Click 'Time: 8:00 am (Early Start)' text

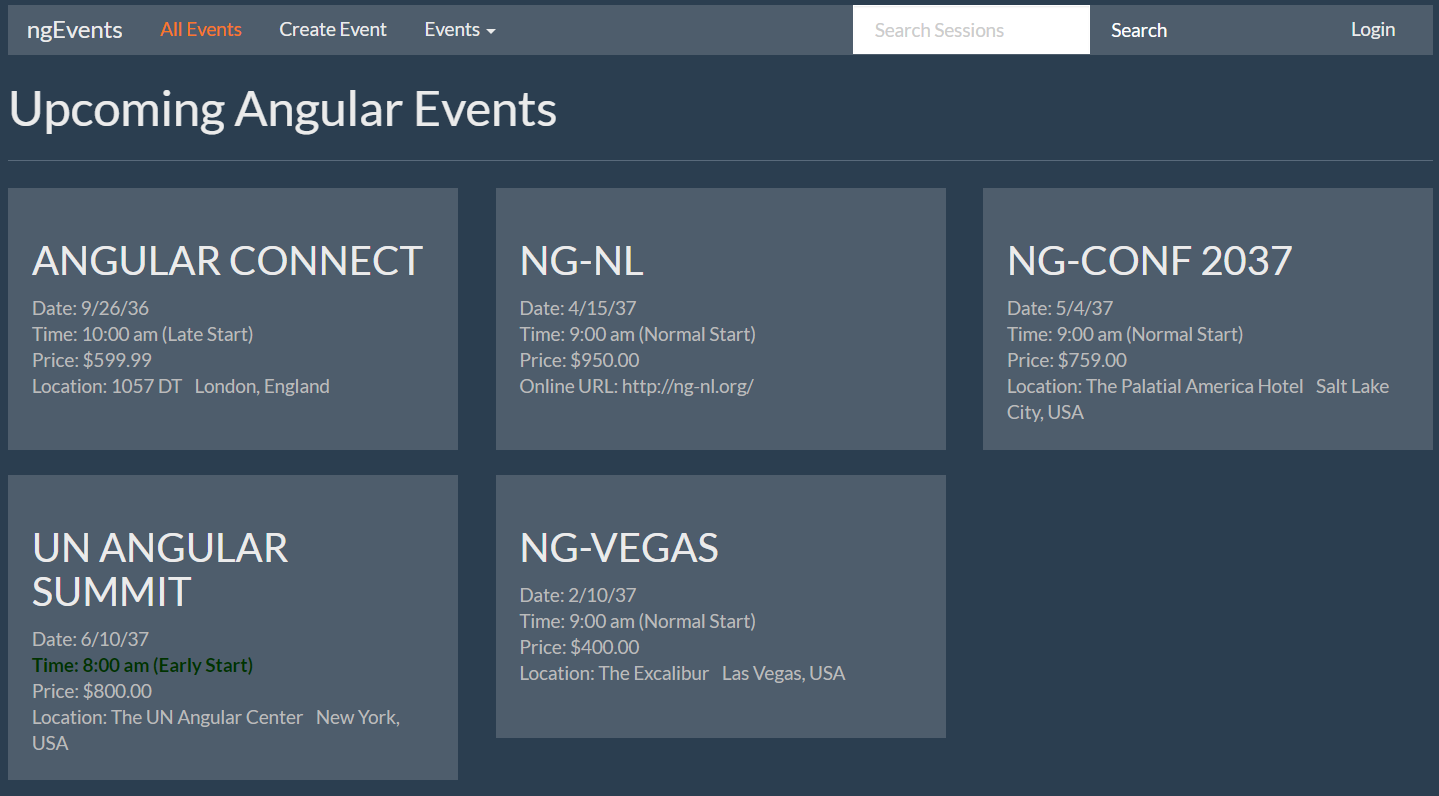point(143,665)
